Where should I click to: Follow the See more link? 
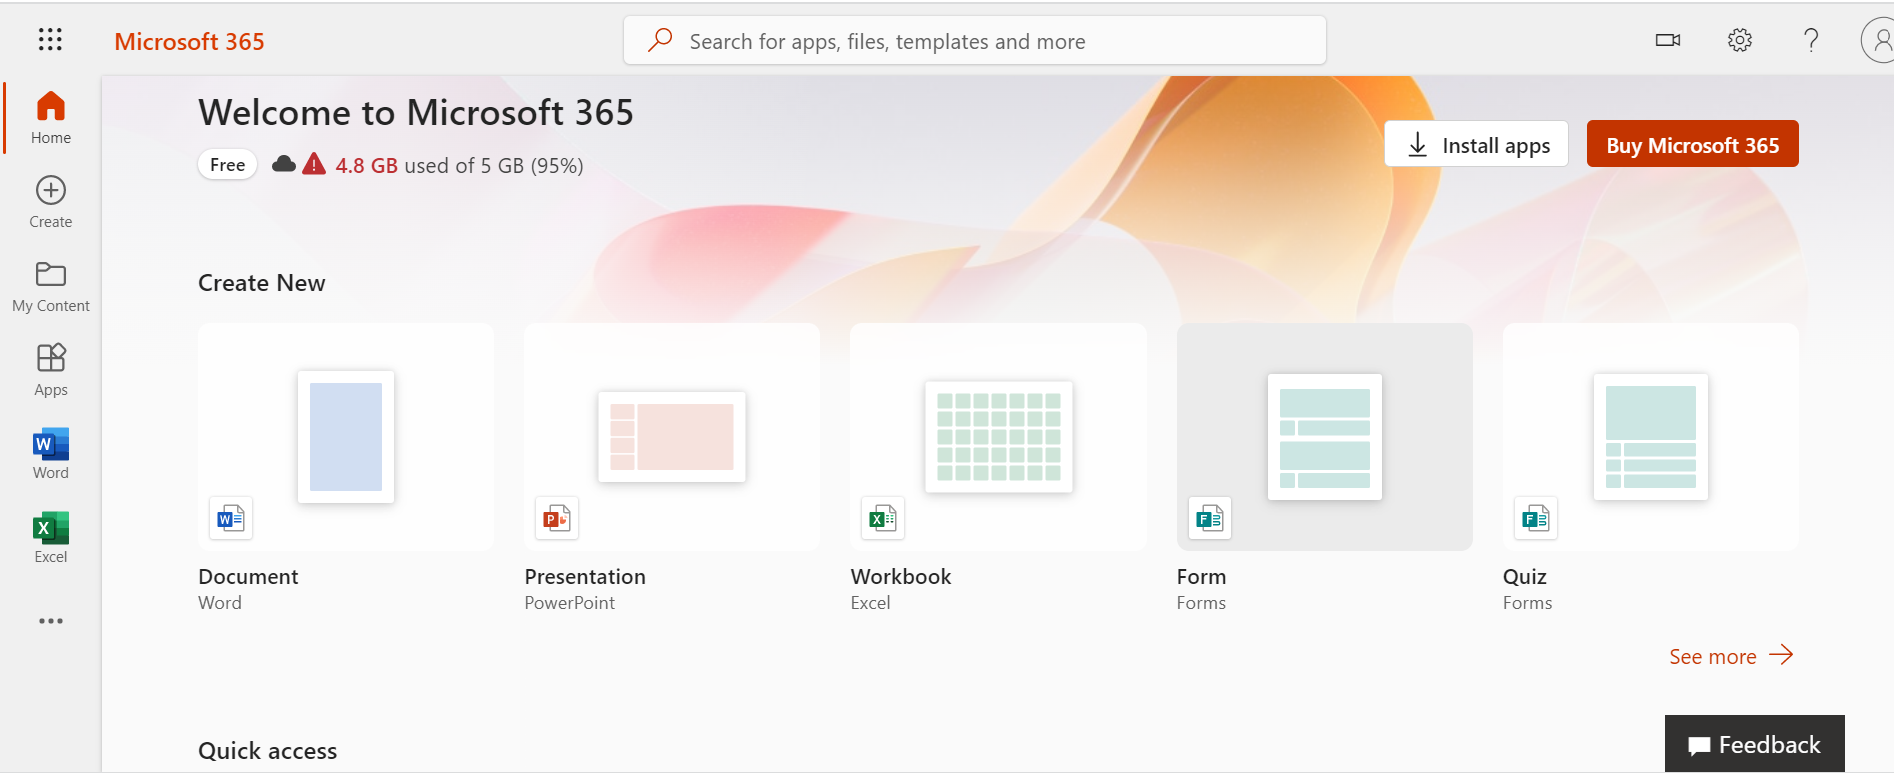point(1730,656)
